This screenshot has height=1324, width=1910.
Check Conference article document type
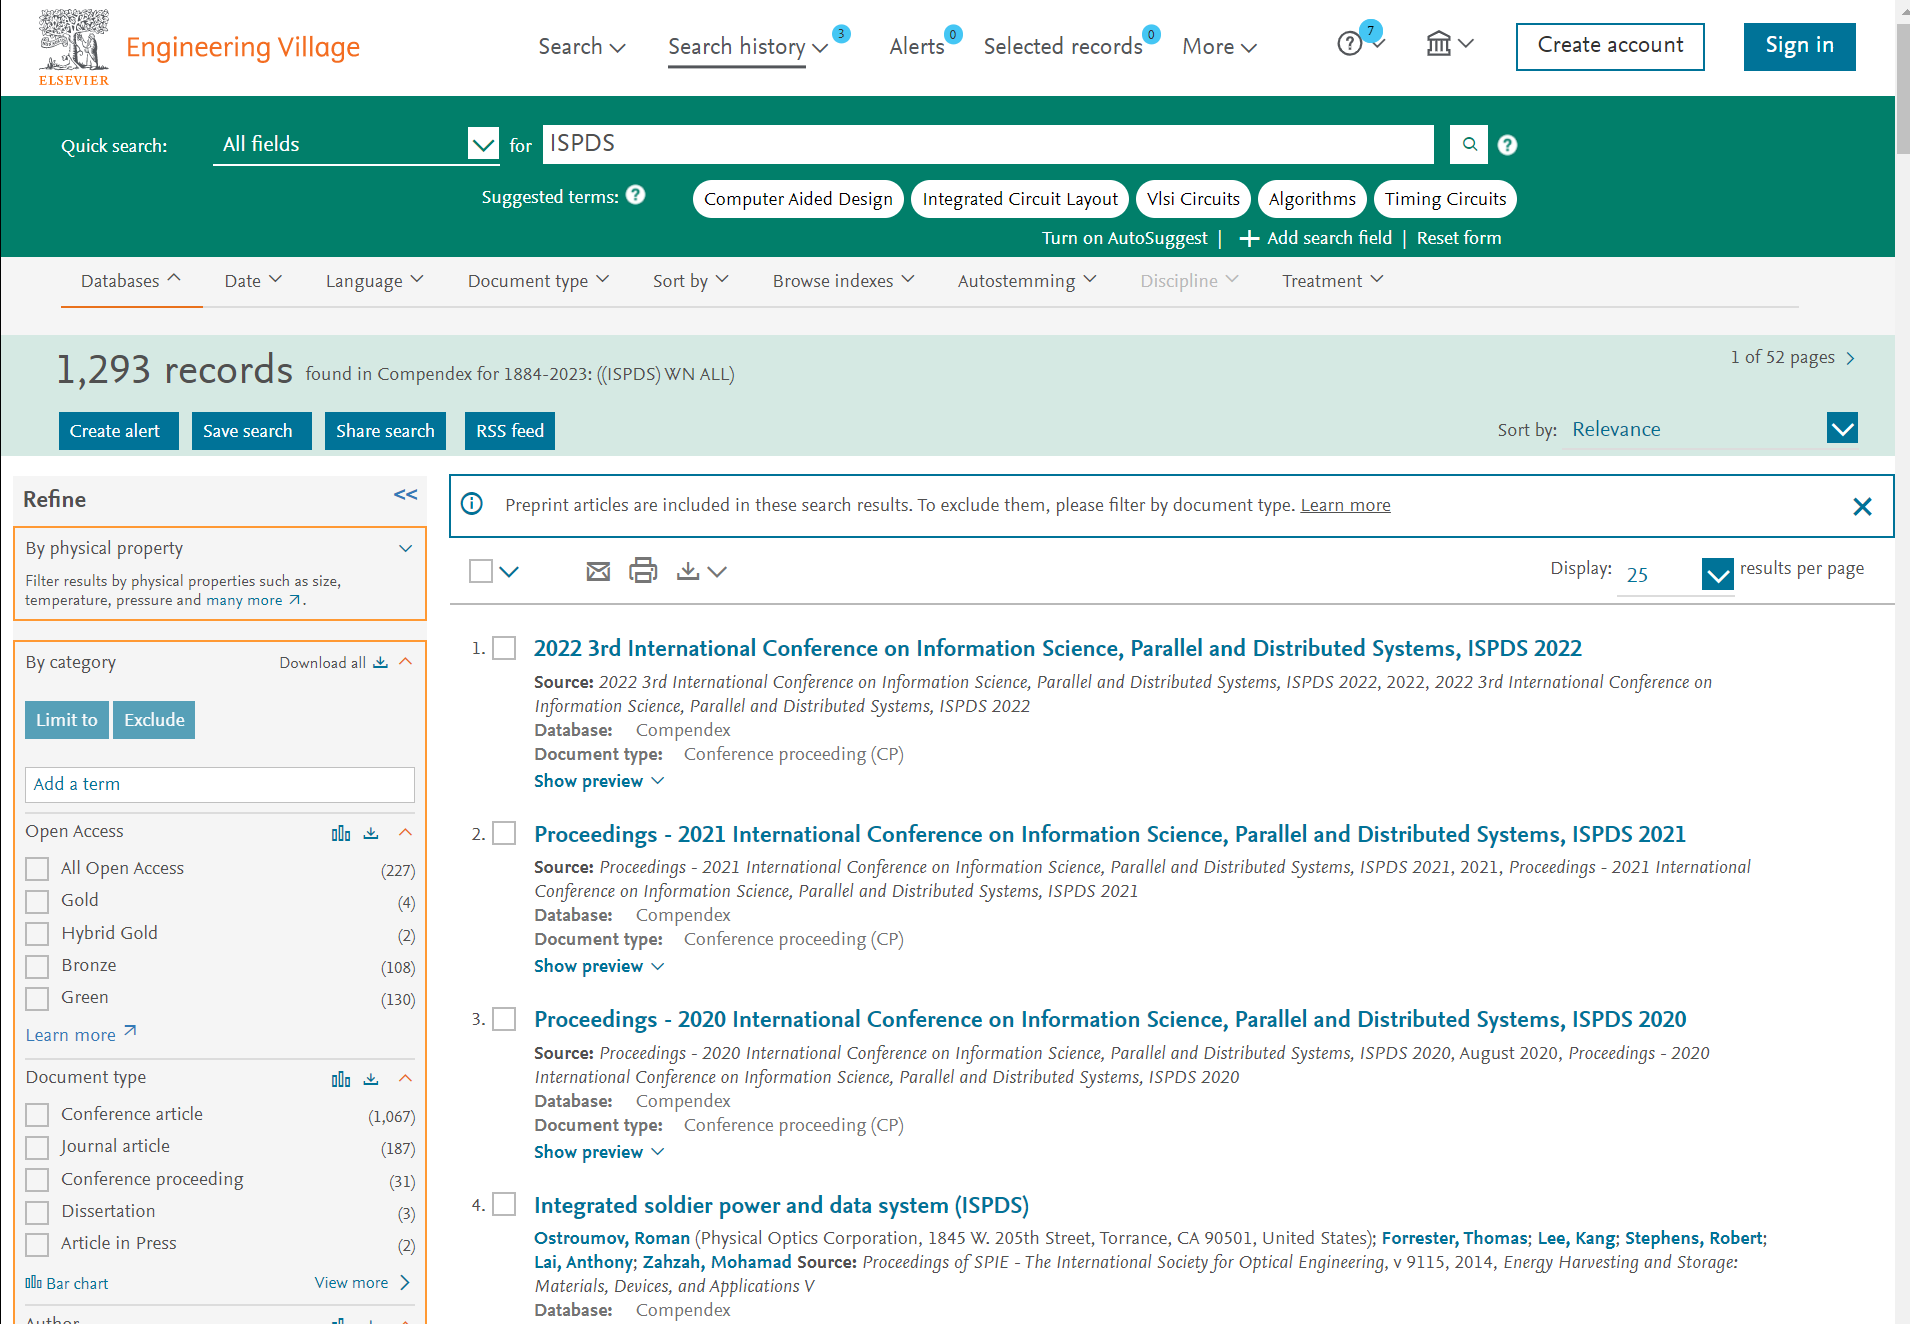(x=37, y=1115)
